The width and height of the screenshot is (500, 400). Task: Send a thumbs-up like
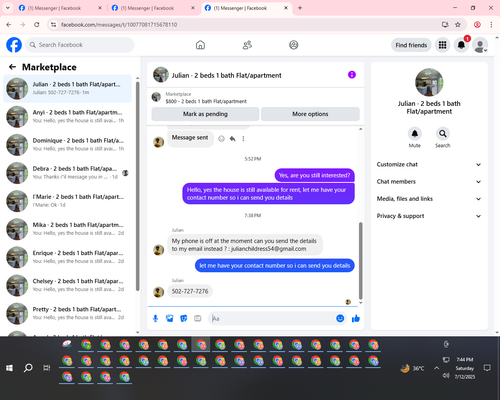[x=356, y=319]
